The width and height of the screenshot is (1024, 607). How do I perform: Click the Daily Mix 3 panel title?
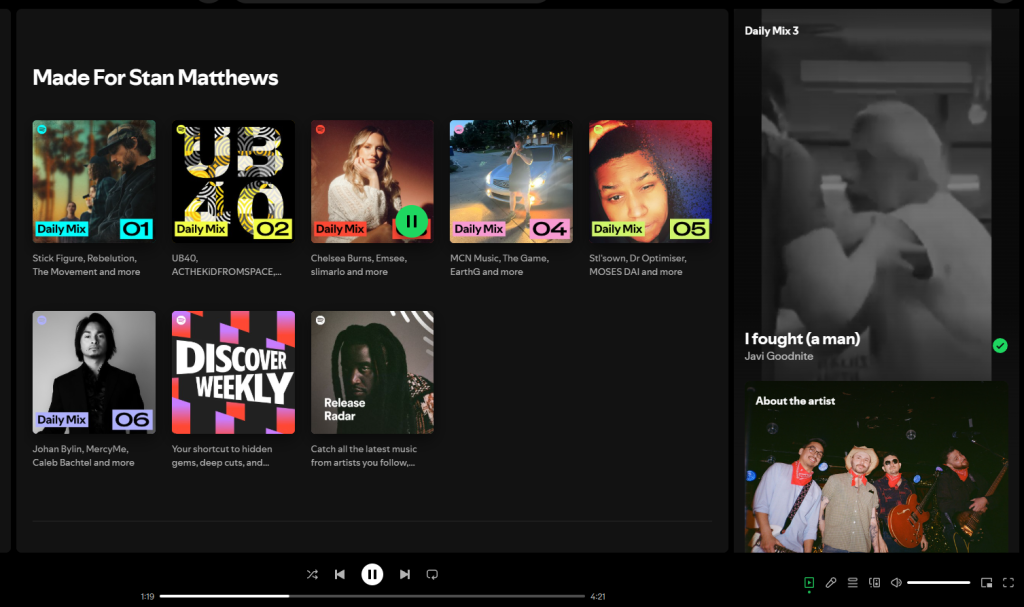pyautogui.click(x=771, y=31)
